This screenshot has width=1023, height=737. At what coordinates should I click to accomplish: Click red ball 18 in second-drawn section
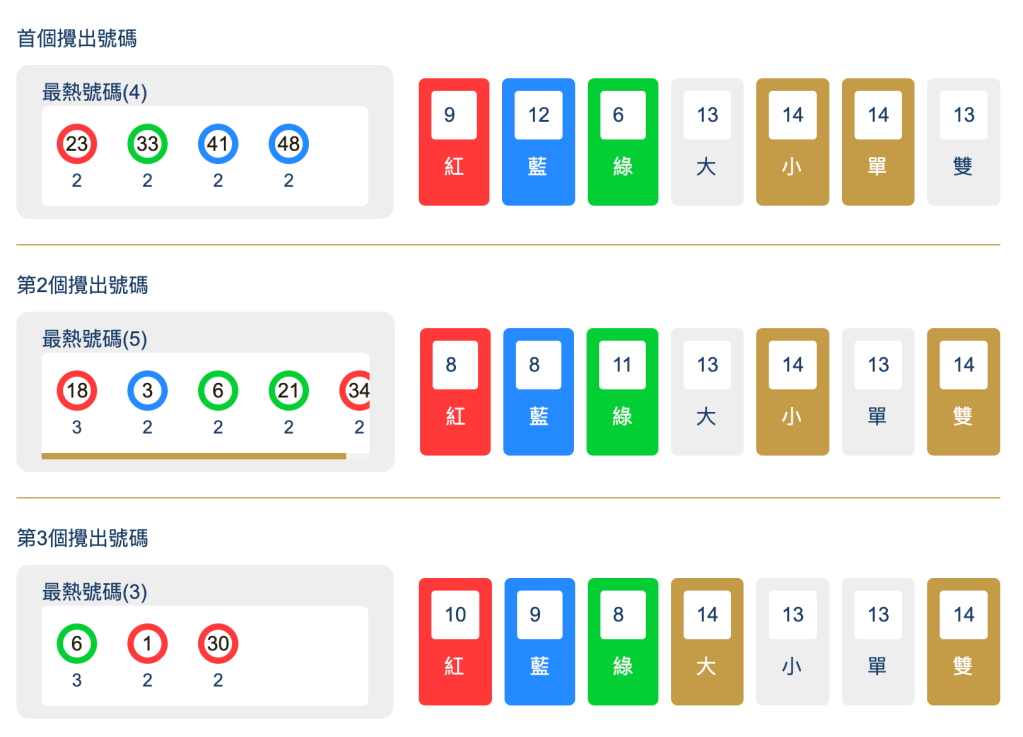tap(77, 391)
